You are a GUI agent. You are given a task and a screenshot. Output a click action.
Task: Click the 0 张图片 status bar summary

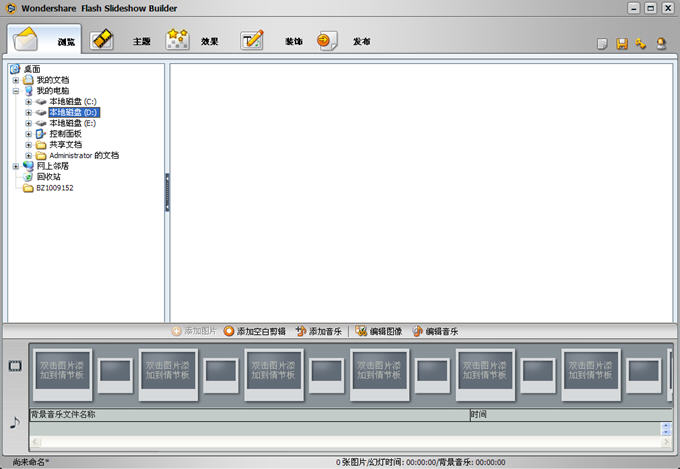pos(420,462)
